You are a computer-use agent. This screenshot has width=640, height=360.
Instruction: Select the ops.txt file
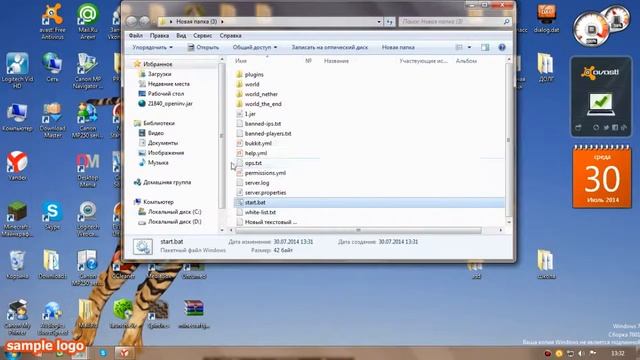tap(253, 163)
